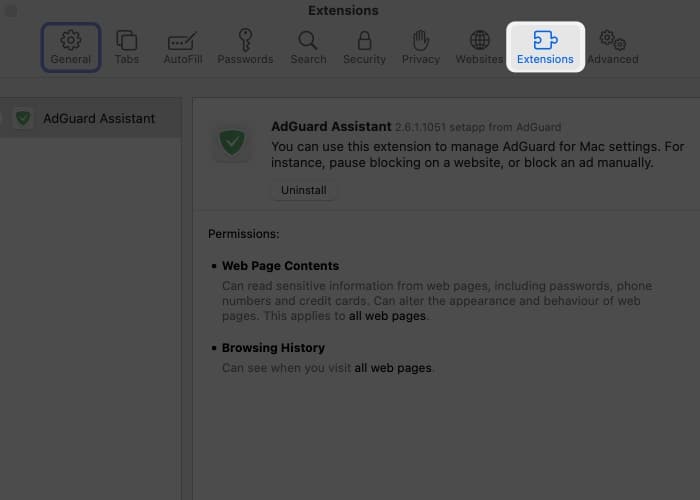Switch to the Tabs preferences pane
The height and width of the screenshot is (500, 700).
point(127,47)
